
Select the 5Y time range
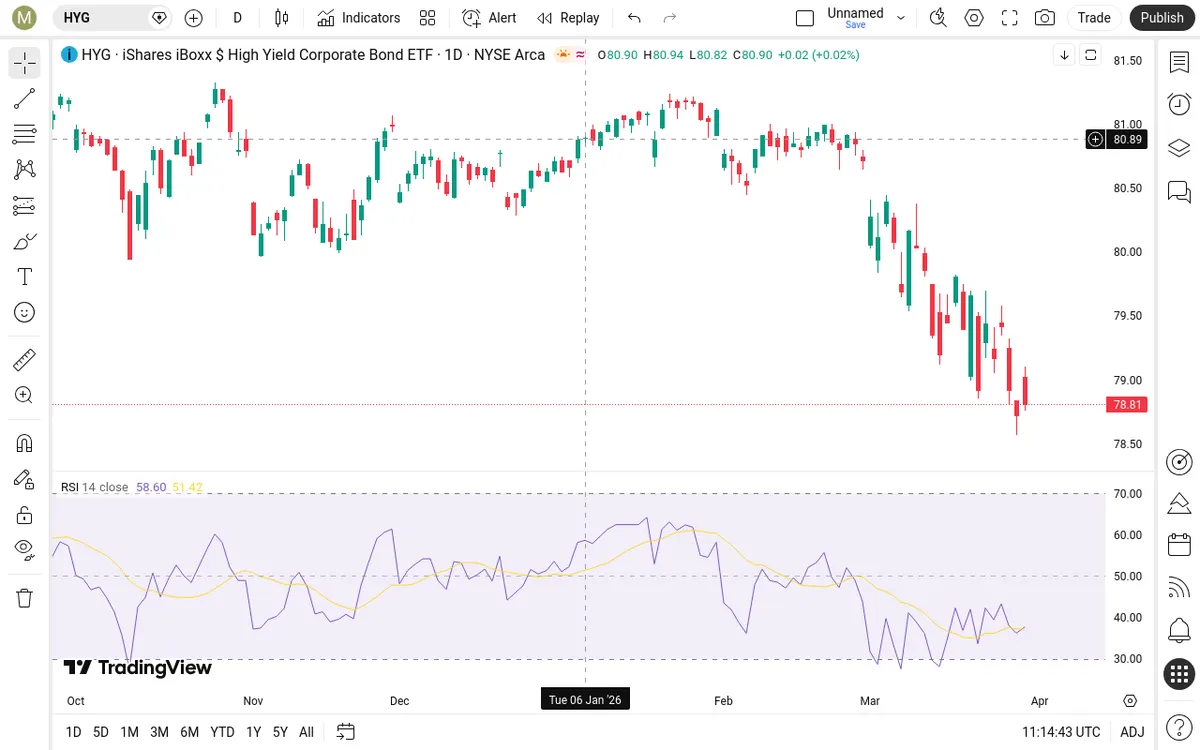[x=280, y=732]
